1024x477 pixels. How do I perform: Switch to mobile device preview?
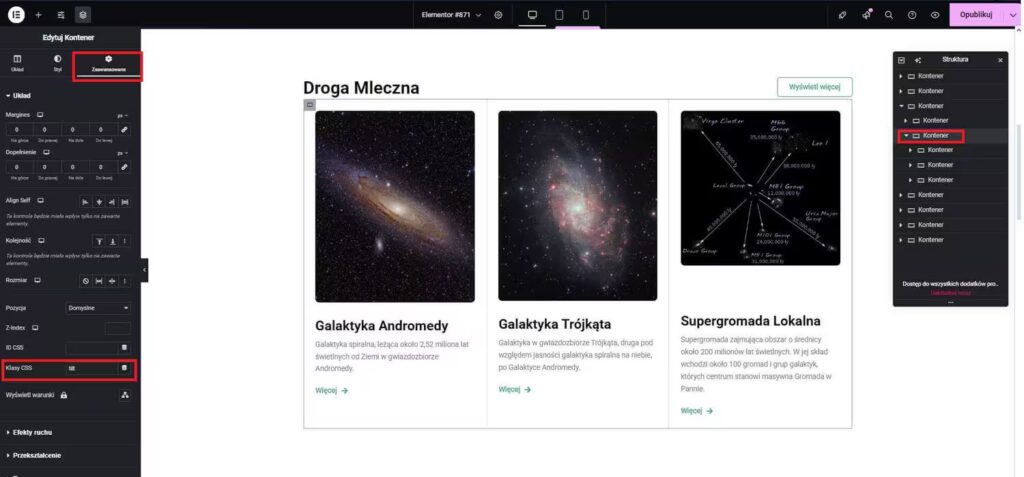point(586,14)
